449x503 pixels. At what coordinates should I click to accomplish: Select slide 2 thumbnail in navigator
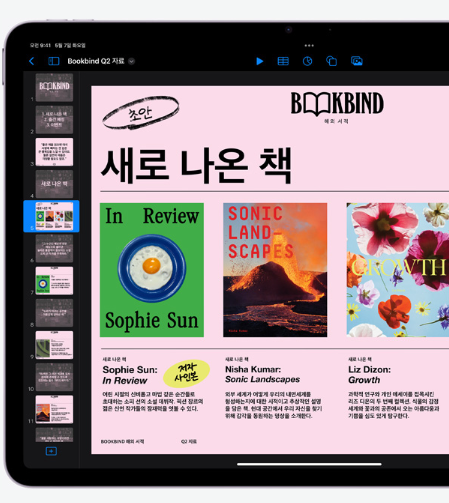[54, 120]
